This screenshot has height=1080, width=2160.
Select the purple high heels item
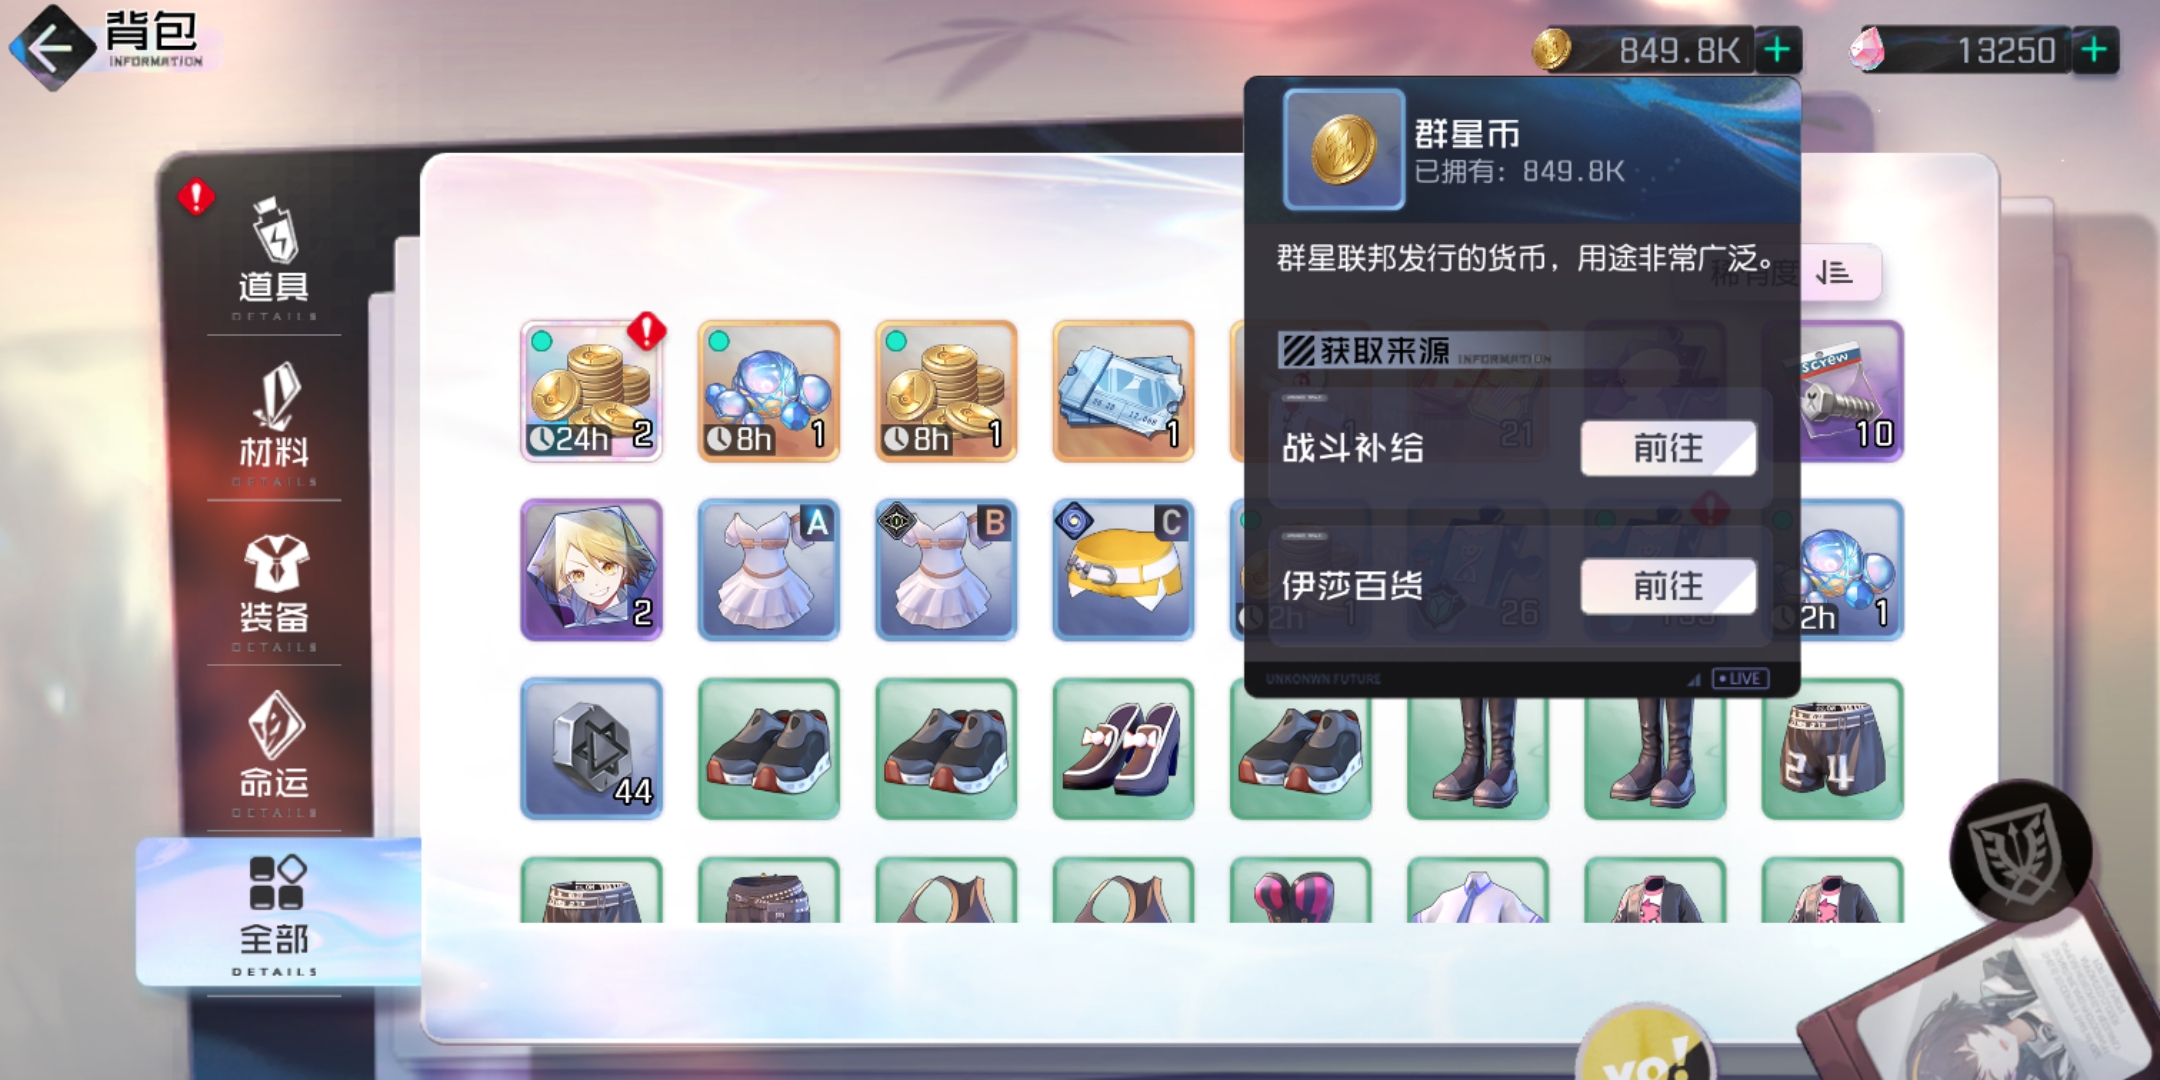point(1123,748)
